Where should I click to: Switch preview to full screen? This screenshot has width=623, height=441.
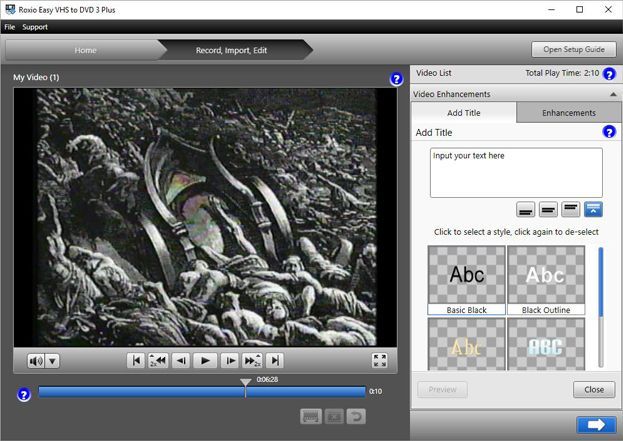click(379, 360)
